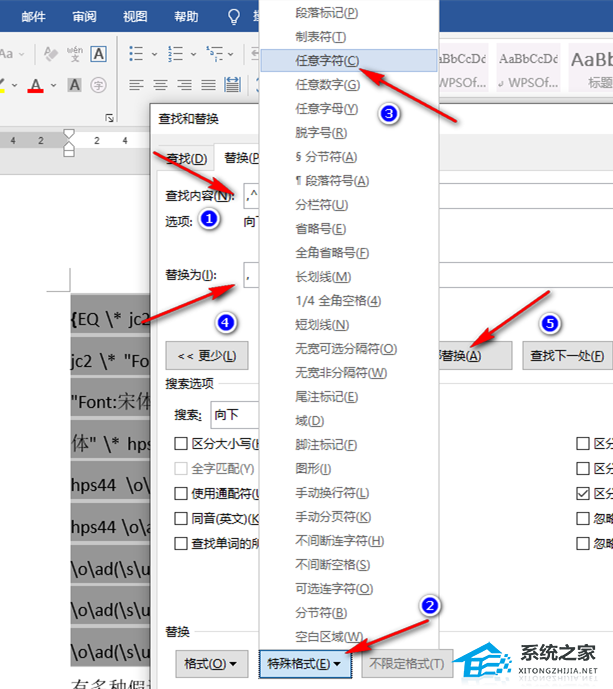This screenshot has width=613, height=689.
Task: Click the enclosed character (字) icon
Action: coord(98,85)
